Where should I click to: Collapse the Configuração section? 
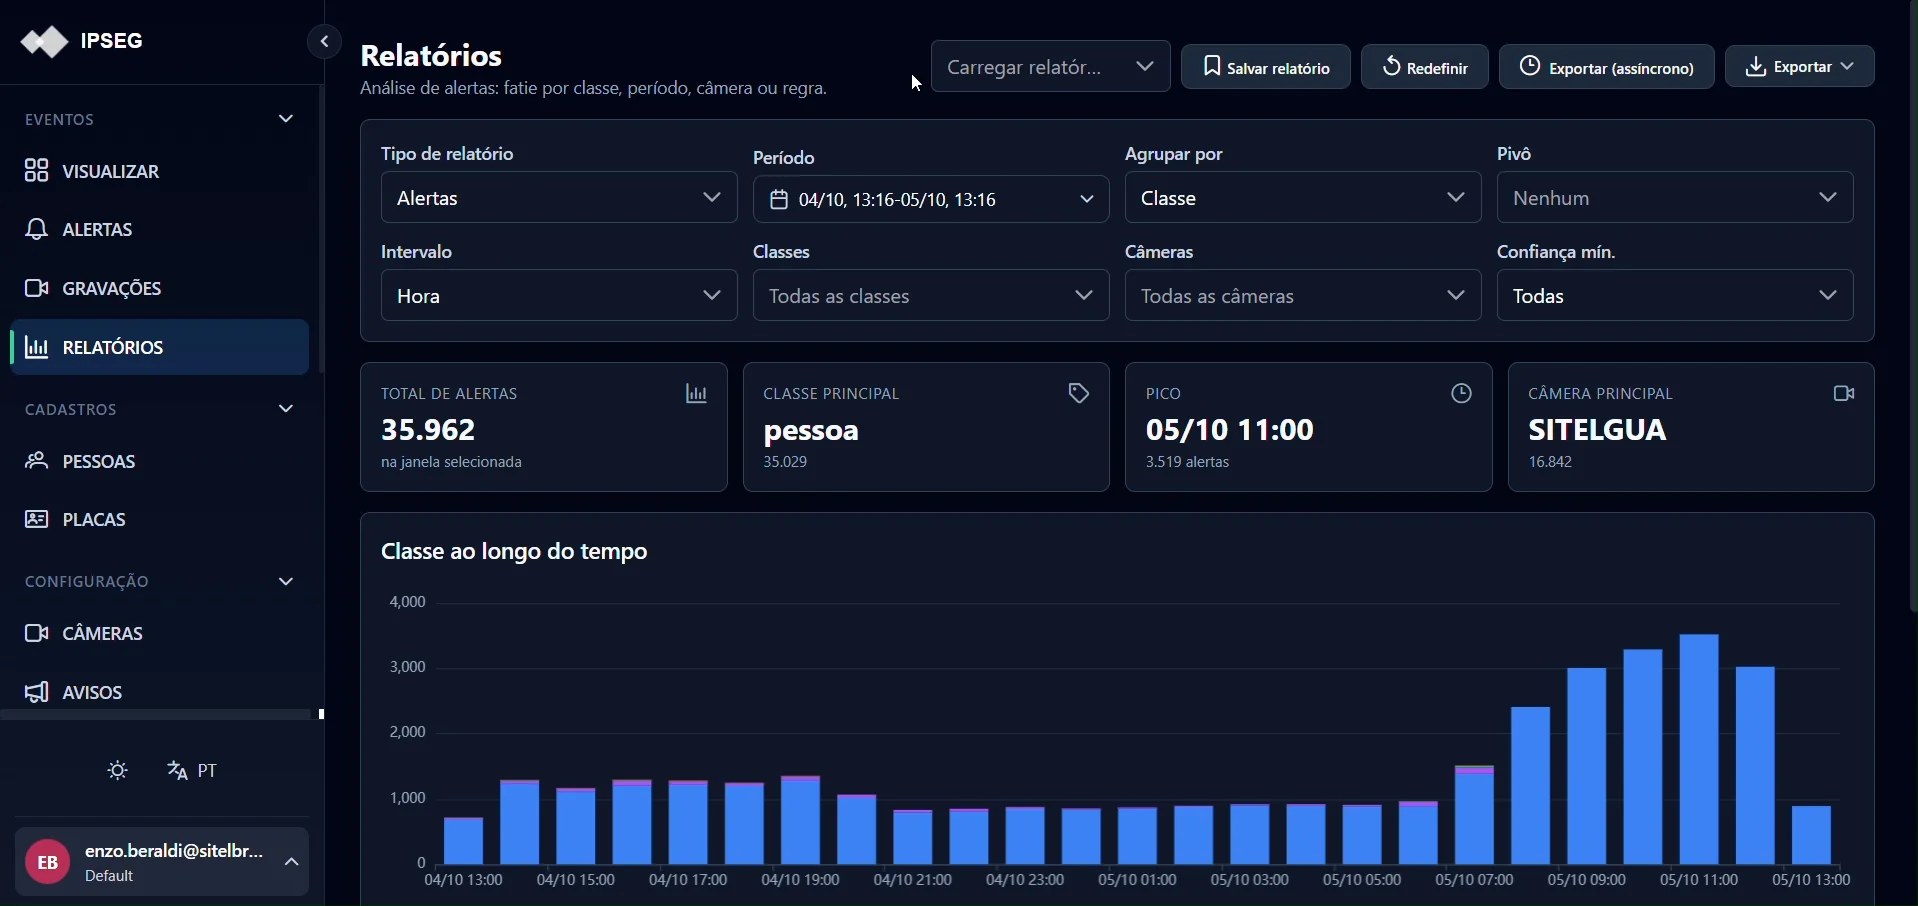point(286,581)
